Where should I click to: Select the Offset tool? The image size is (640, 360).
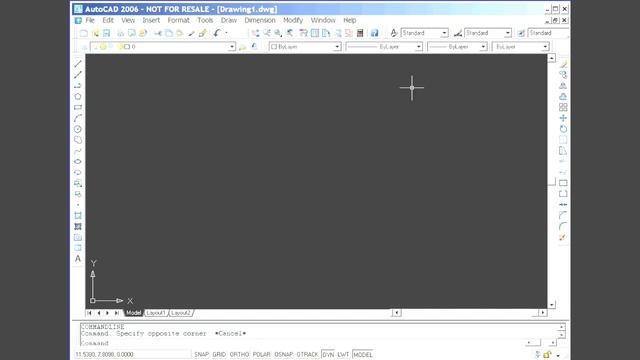(563, 97)
